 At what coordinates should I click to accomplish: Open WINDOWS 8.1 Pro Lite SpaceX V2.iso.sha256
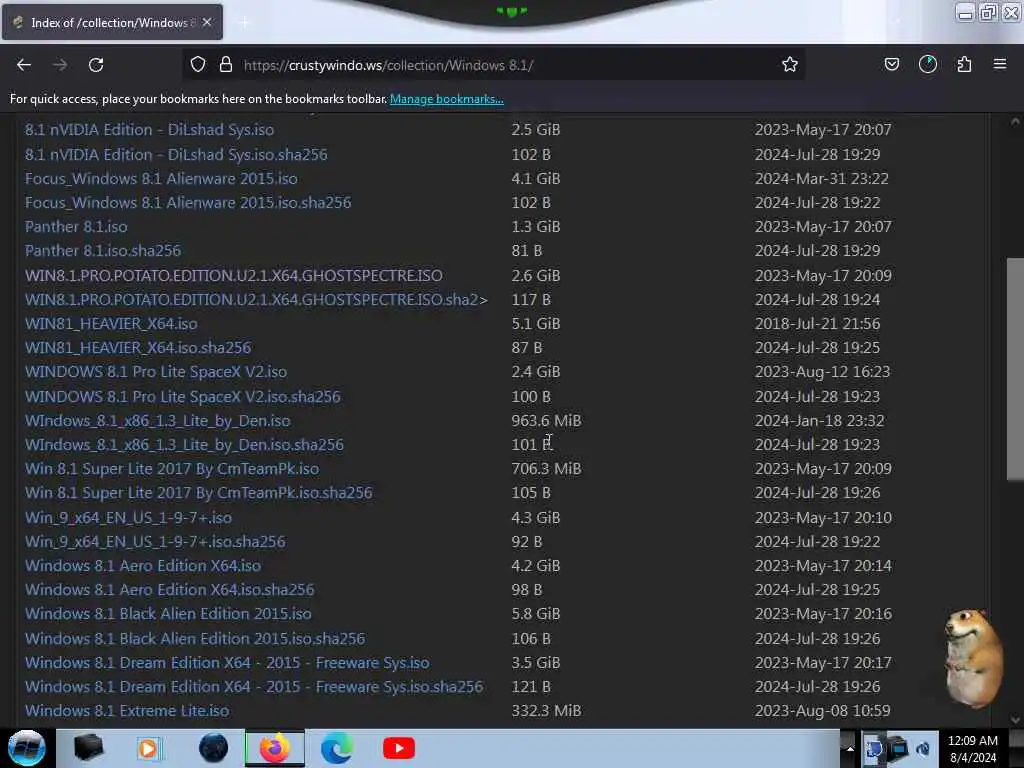pos(183,397)
